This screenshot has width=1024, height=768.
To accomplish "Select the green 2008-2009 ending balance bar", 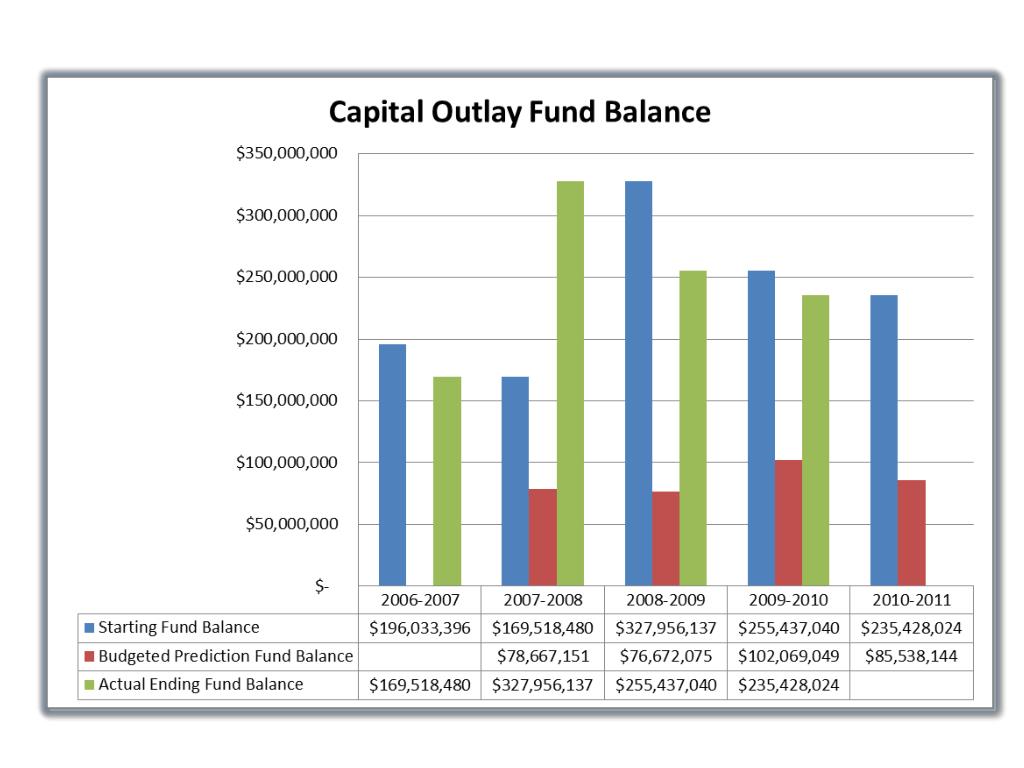I will [x=693, y=428].
